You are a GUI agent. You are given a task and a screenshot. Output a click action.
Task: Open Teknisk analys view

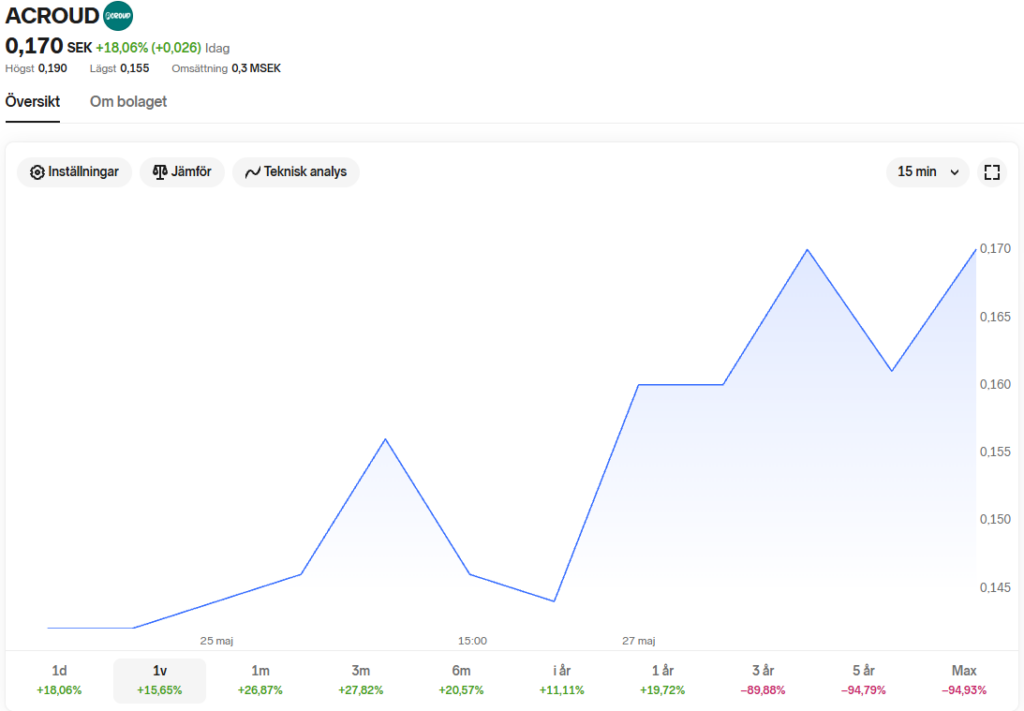pos(296,172)
